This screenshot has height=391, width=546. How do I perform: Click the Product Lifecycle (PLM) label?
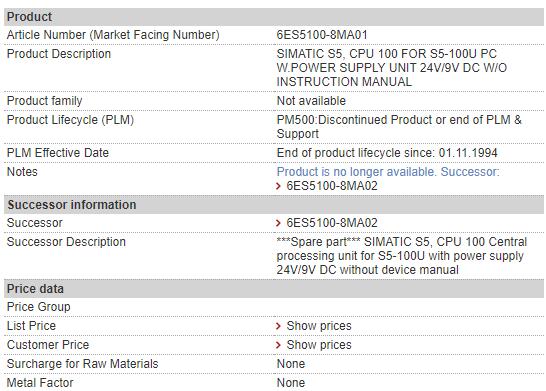coord(70,120)
